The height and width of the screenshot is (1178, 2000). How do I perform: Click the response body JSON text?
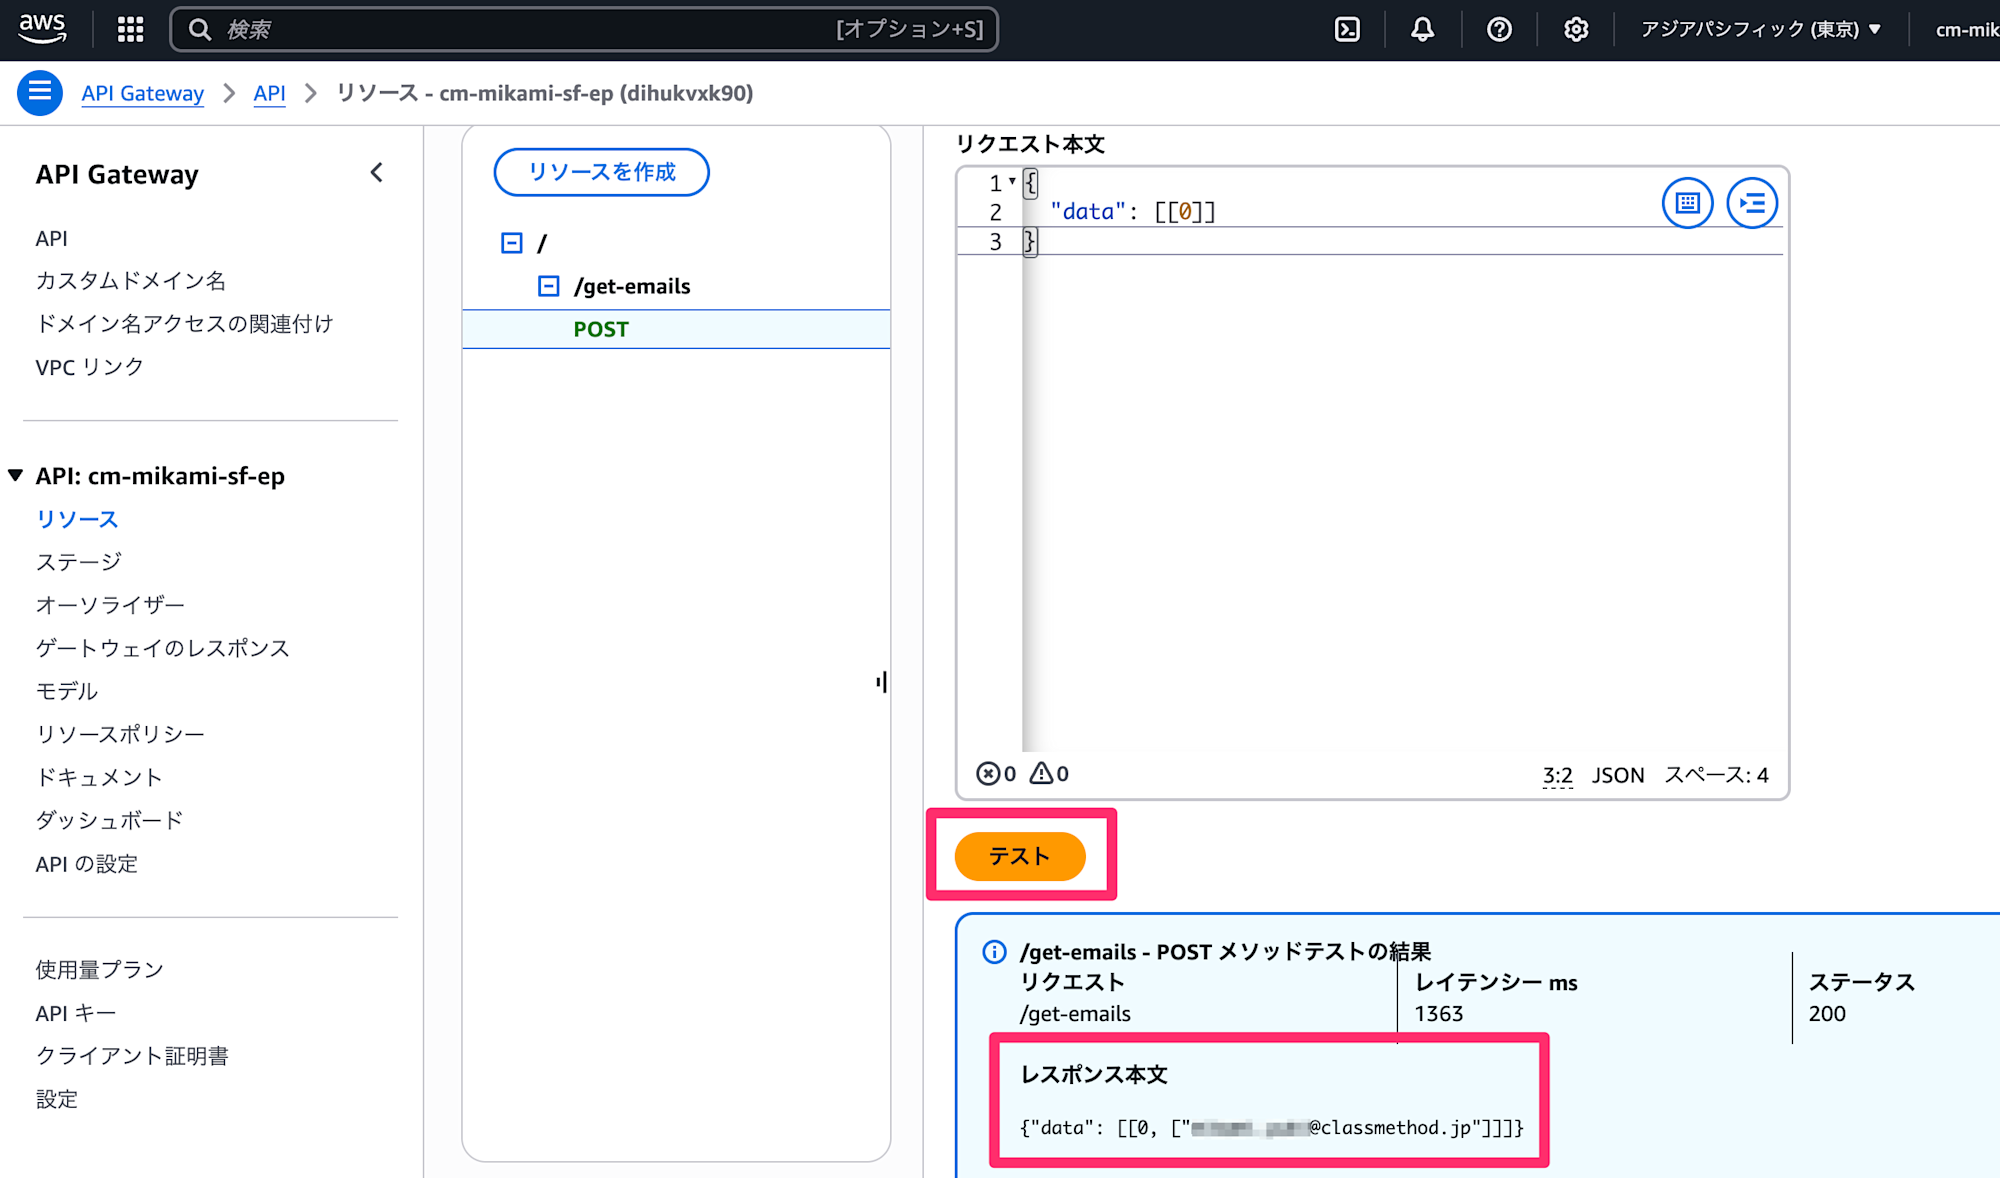pos(1272,1128)
